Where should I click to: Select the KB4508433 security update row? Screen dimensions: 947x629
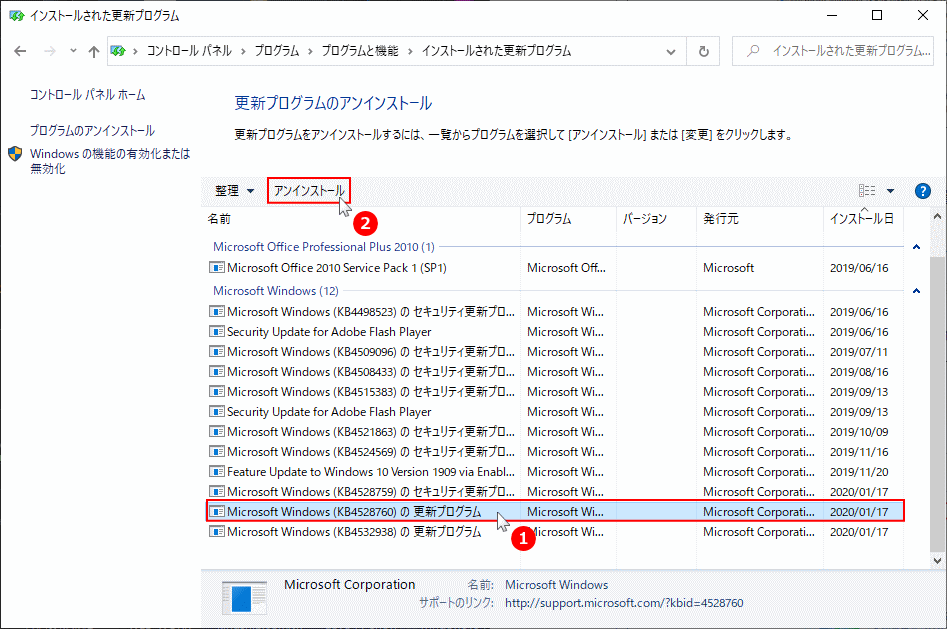point(555,372)
